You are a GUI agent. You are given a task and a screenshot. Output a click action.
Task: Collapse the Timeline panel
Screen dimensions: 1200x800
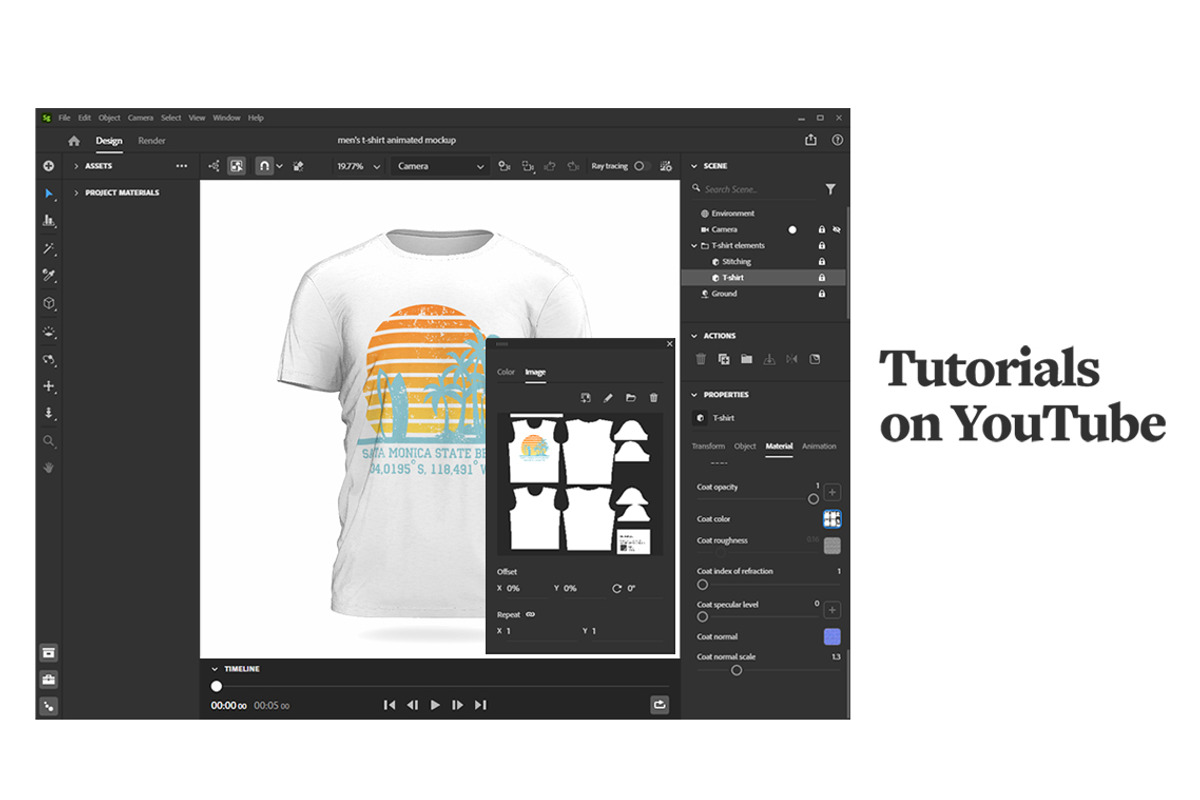pyautogui.click(x=214, y=669)
